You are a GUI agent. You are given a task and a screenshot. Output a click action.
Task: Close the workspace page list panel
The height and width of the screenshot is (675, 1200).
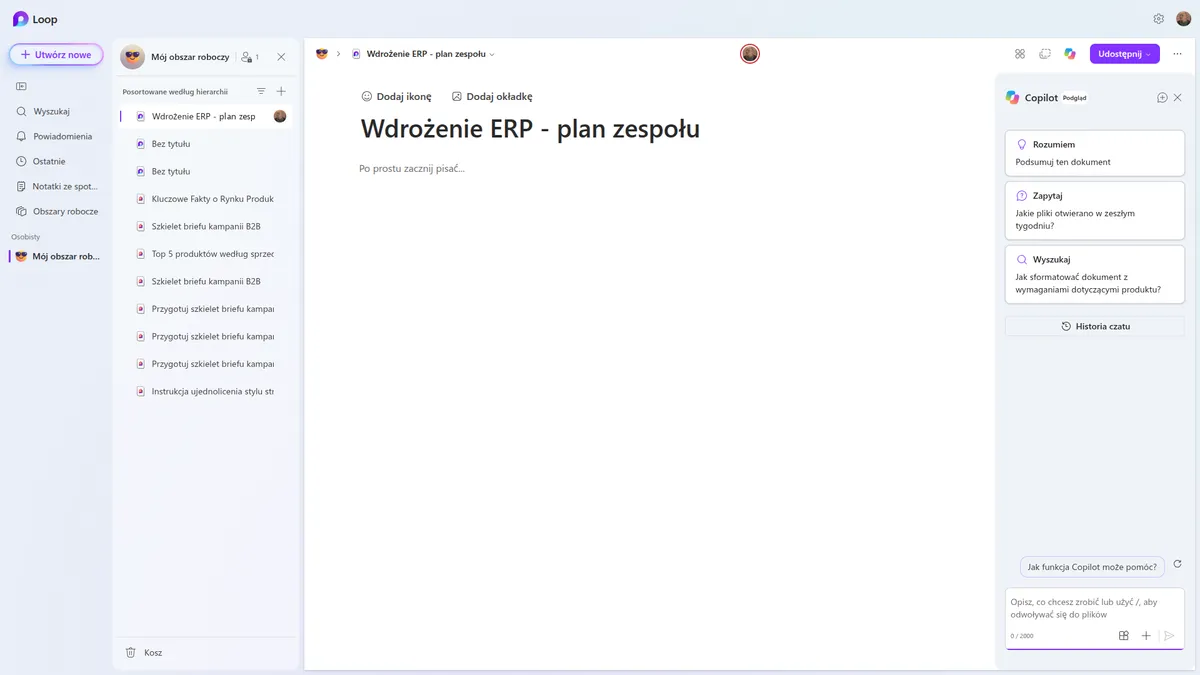pos(281,57)
